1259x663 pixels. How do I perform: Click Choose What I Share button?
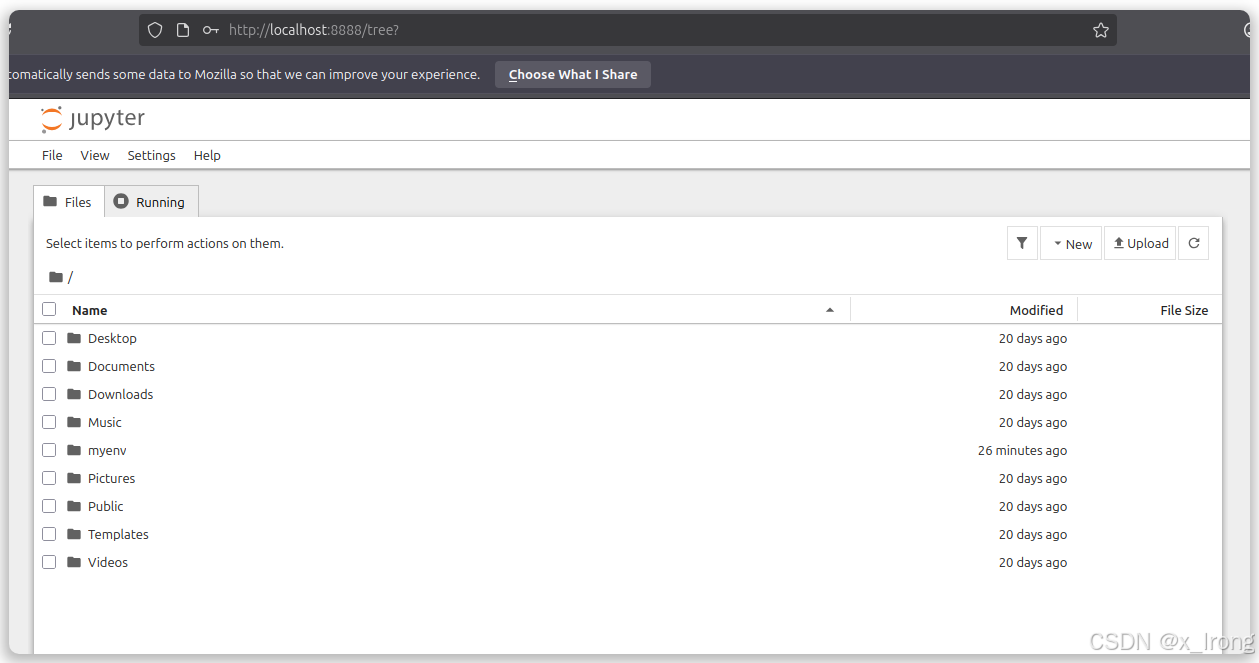[x=573, y=74]
